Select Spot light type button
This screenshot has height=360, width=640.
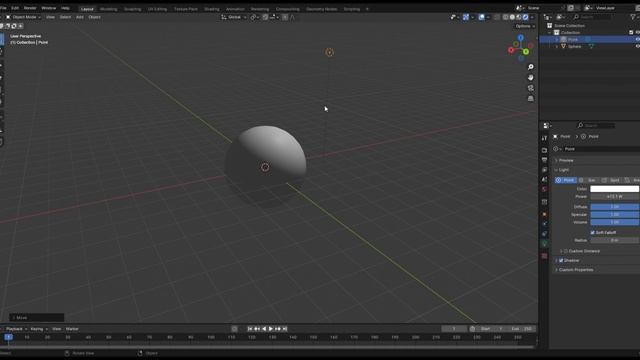click(611, 180)
